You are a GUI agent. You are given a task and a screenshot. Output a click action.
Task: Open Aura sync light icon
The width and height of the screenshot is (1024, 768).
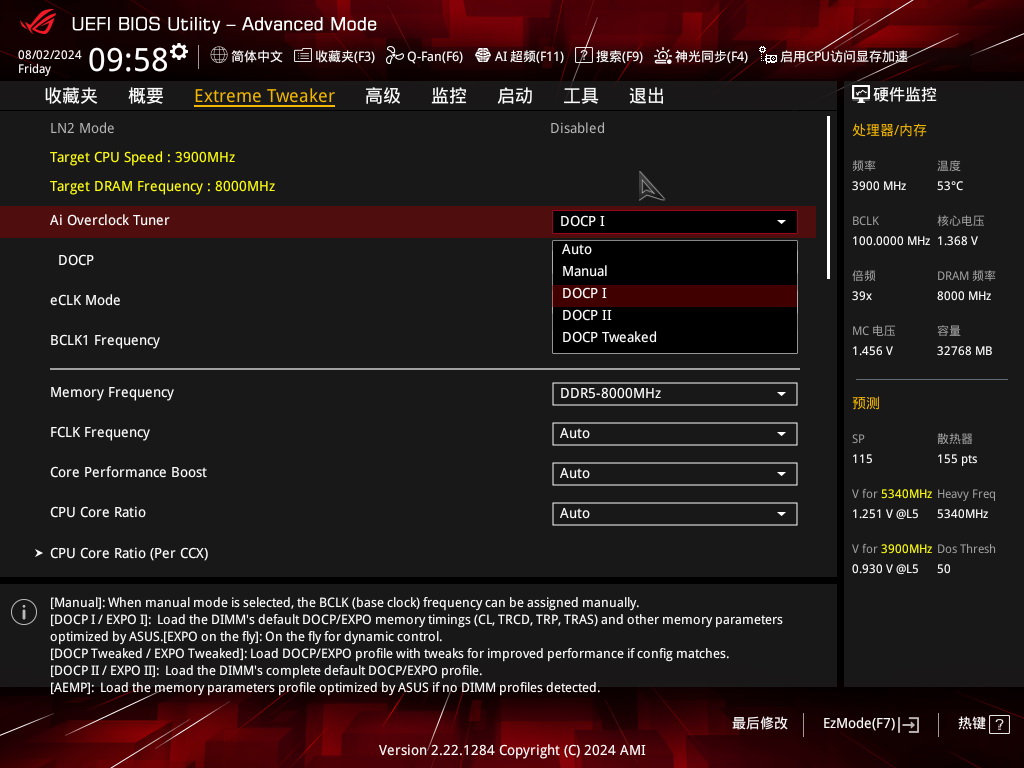[x=662, y=56]
